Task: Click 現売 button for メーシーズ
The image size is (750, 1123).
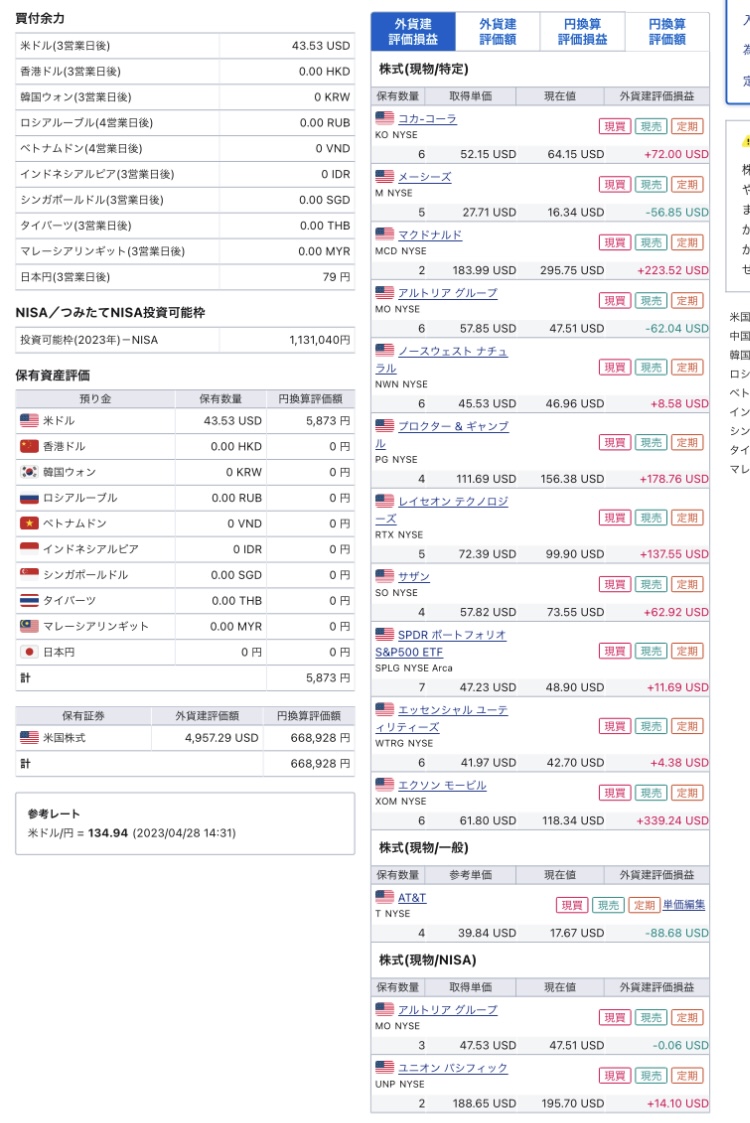Action: tap(650, 185)
